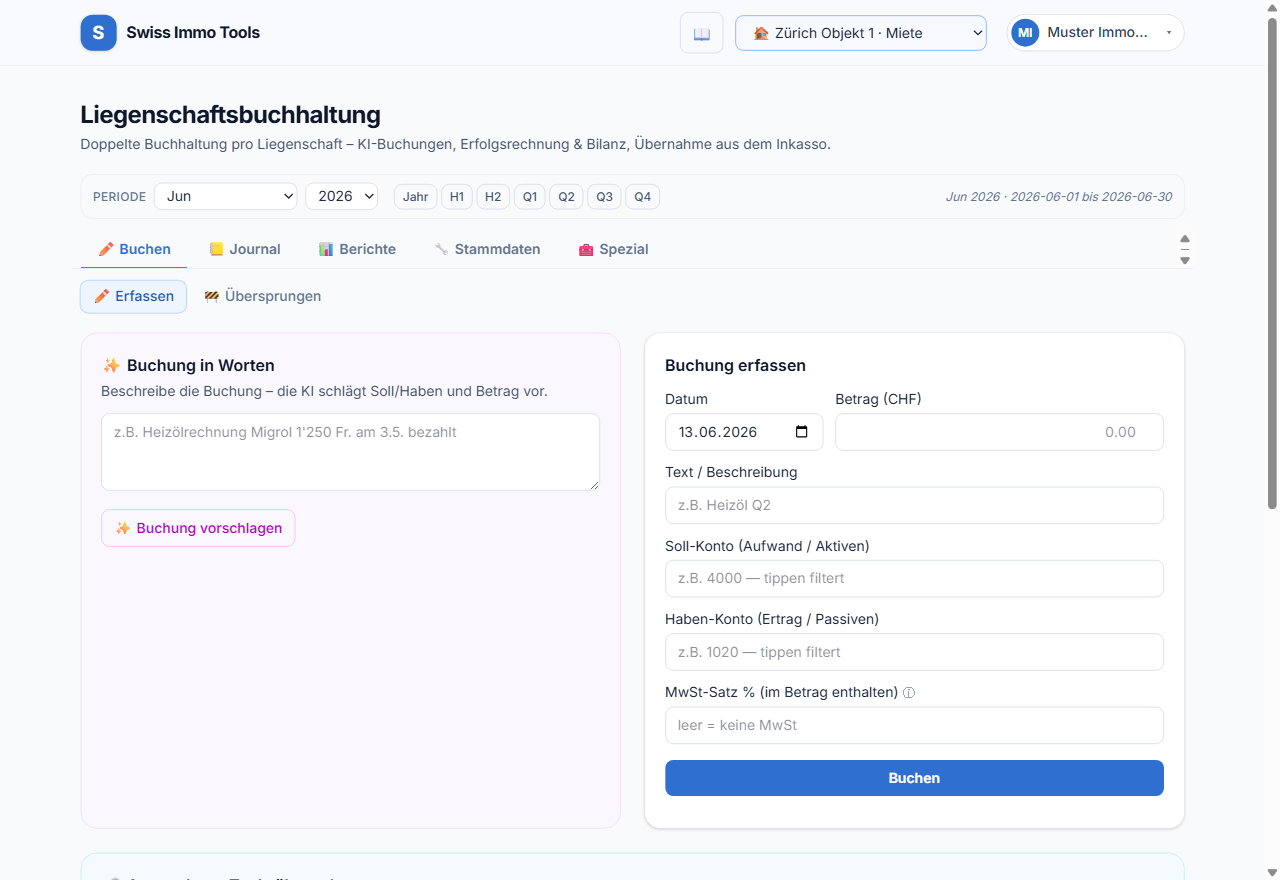The width and height of the screenshot is (1280, 880).
Task: Open the Stammdaten tab
Action: 487,249
